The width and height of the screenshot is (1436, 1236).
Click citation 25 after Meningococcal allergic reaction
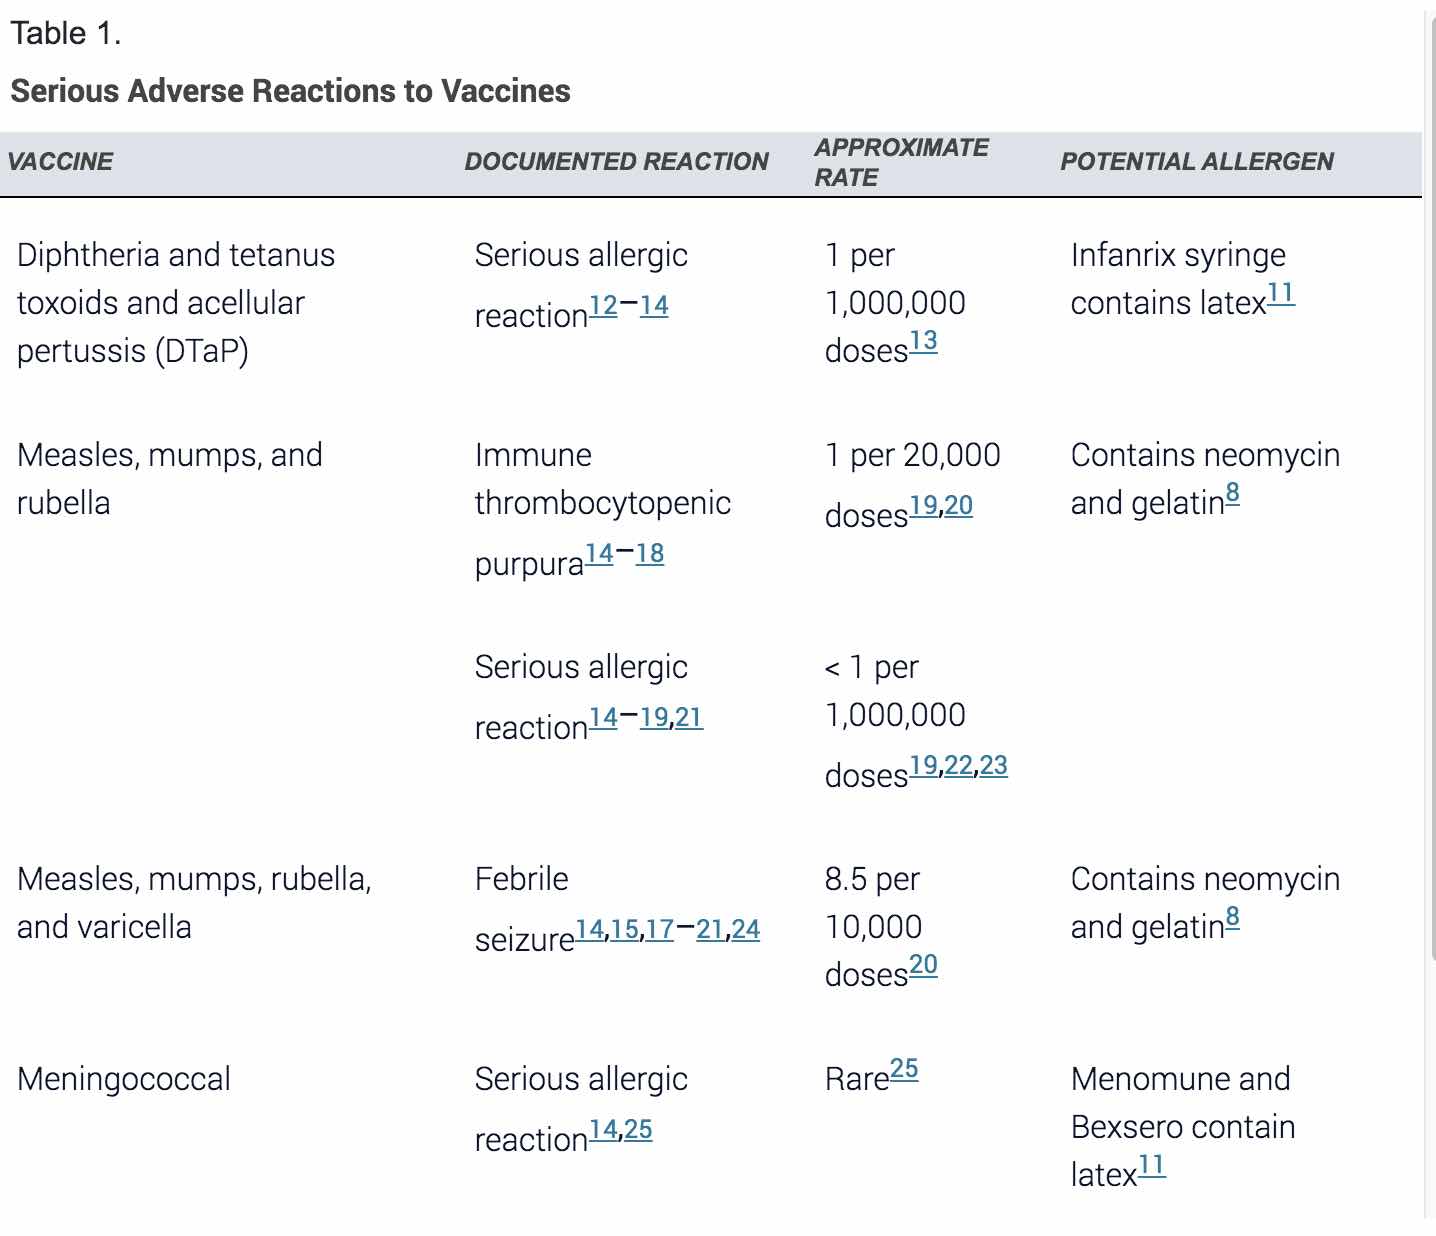point(638,1130)
